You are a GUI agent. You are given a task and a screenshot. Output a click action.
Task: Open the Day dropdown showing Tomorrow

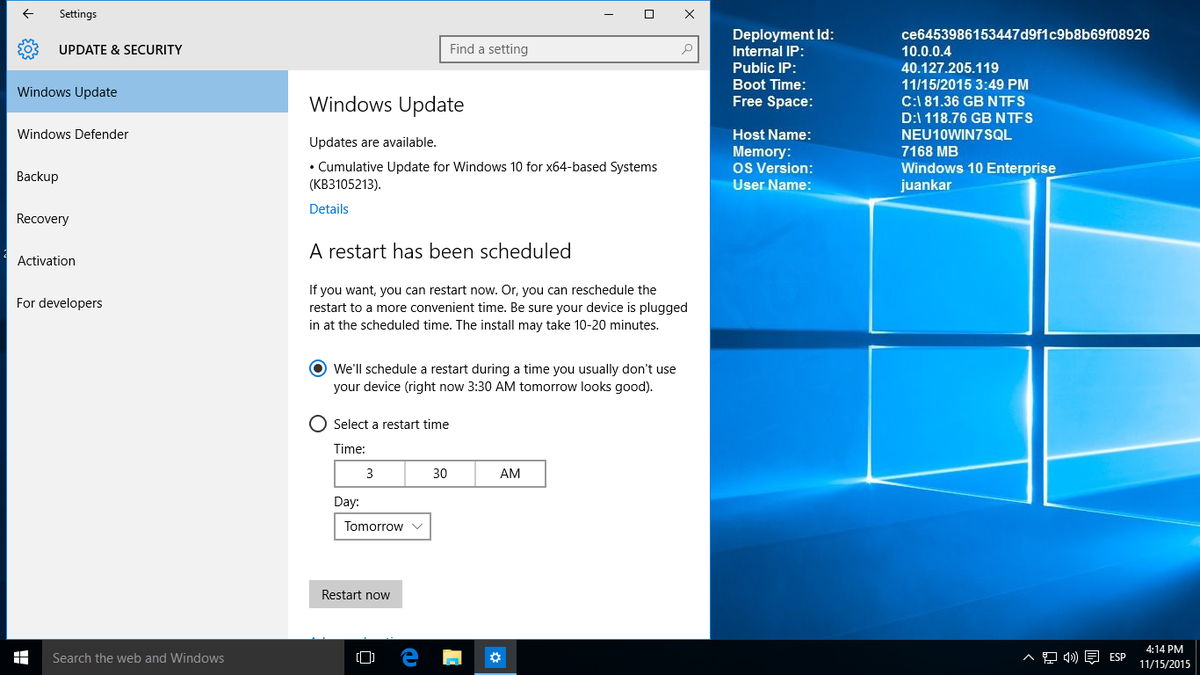click(382, 526)
